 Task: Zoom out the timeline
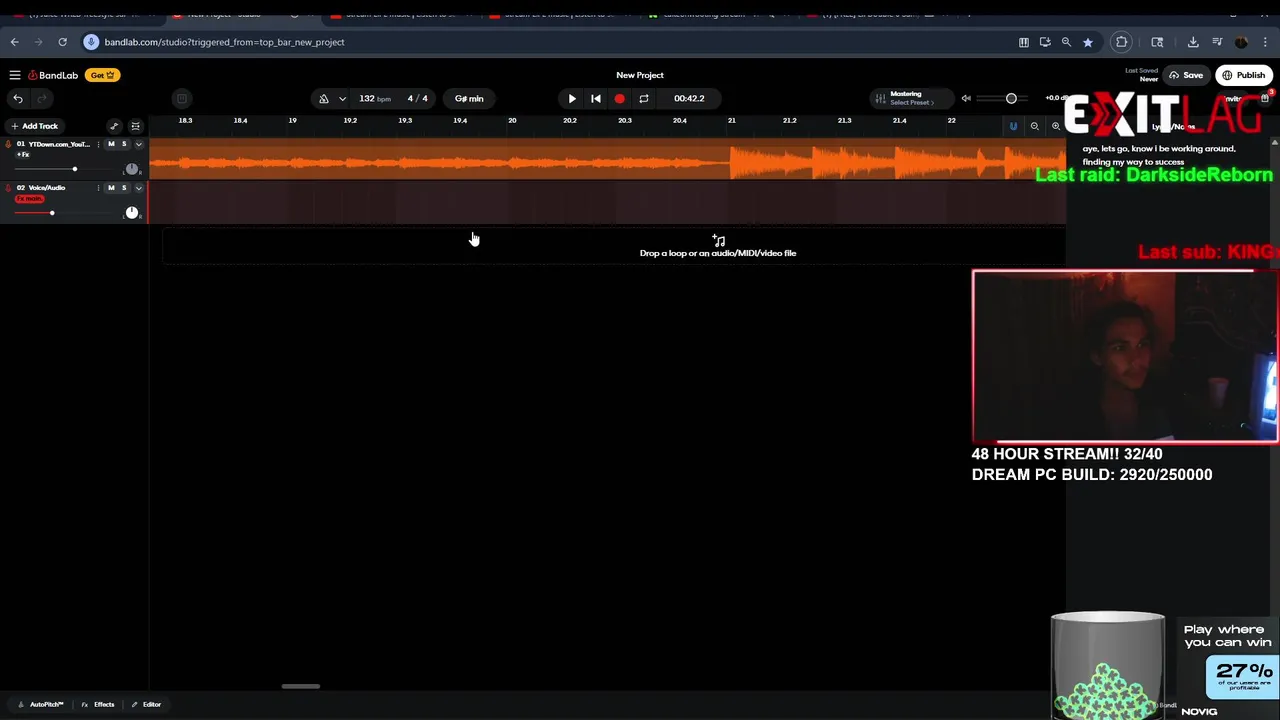(1035, 126)
